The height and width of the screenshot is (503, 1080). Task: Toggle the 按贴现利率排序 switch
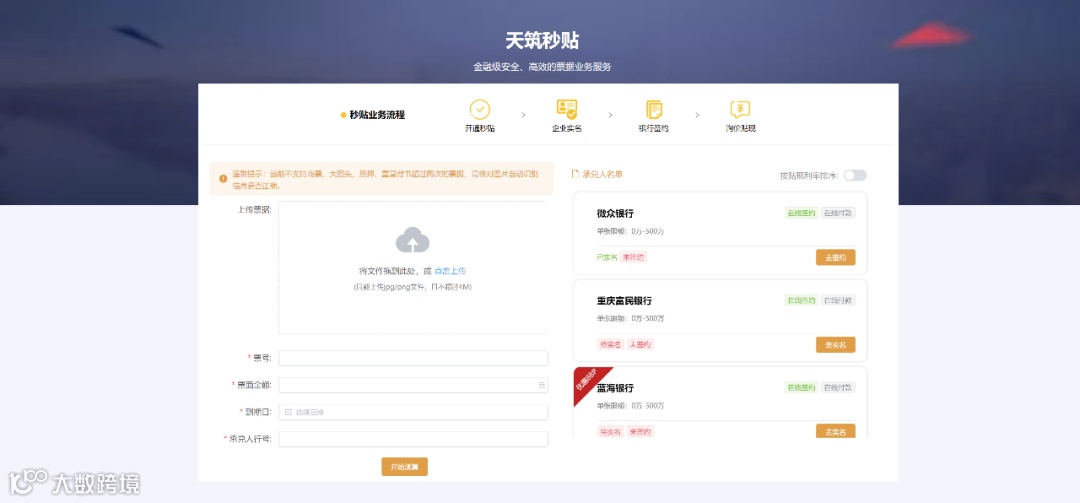(855, 175)
